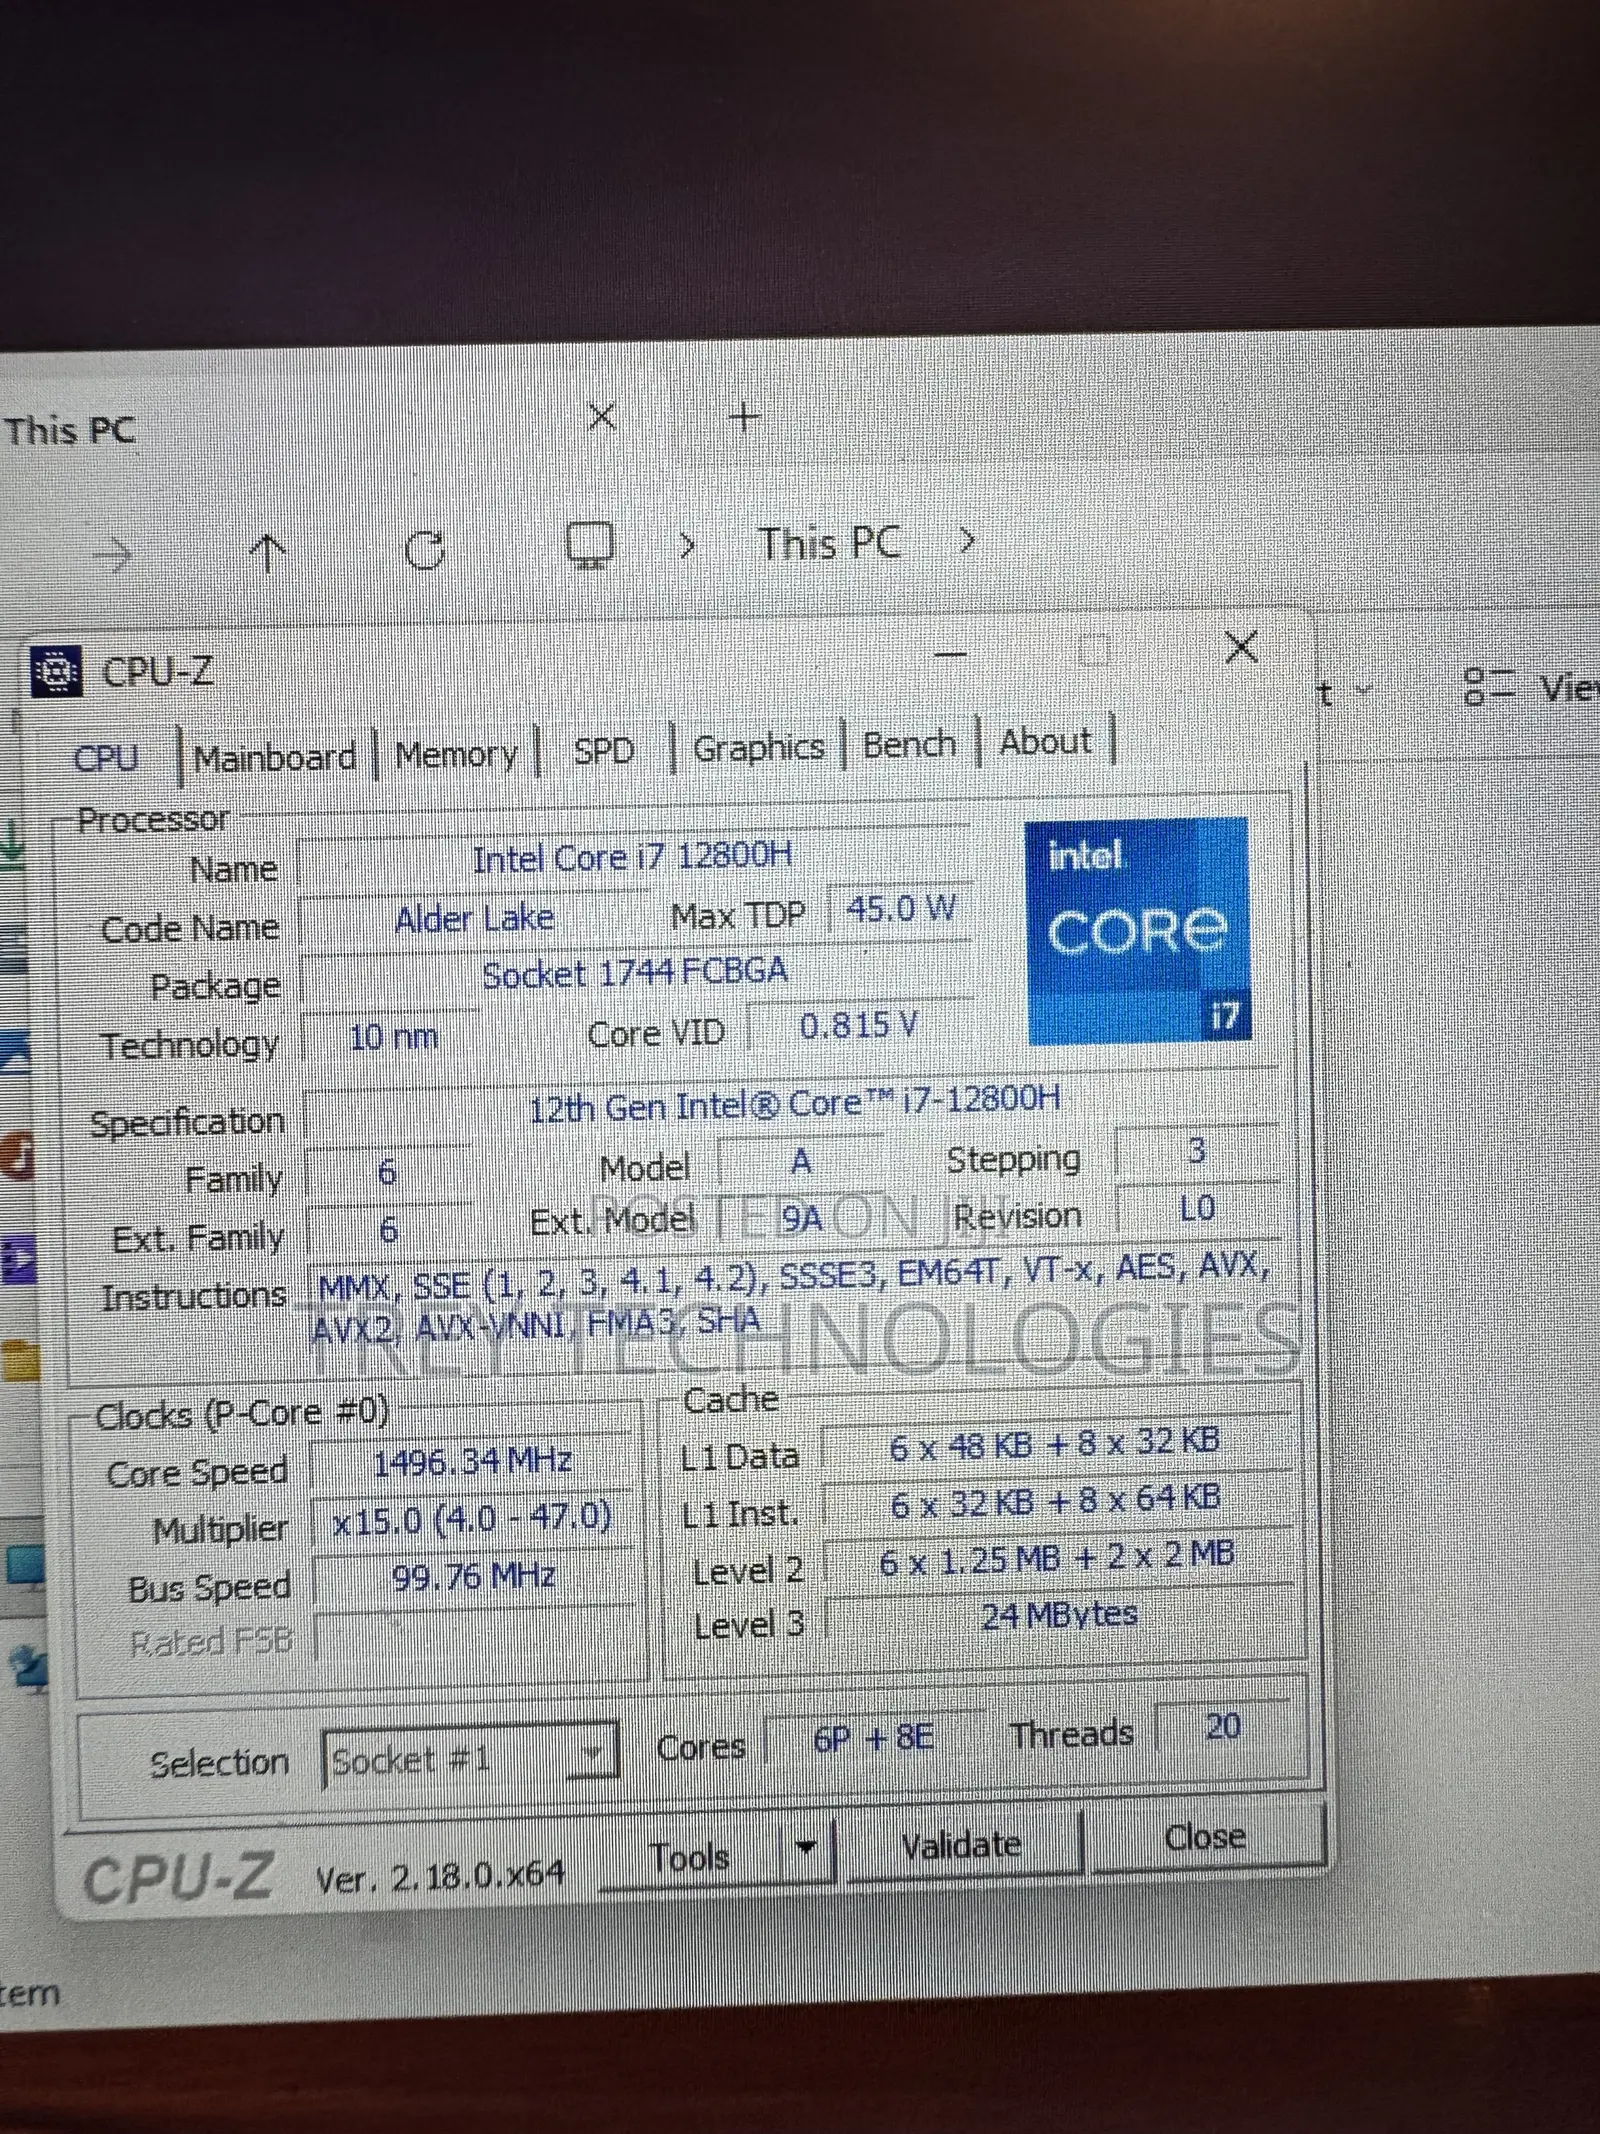1600x2134 pixels.
Task: Minimize the CPU-Z window
Action: click(x=950, y=654)
